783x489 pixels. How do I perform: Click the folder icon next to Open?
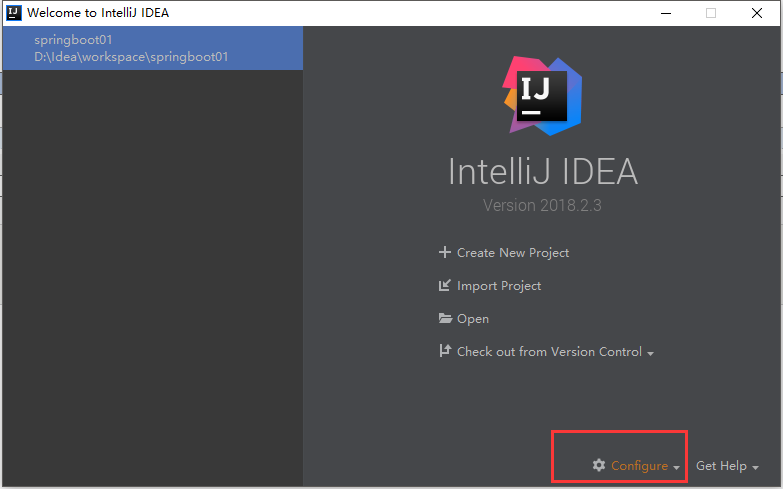(x=445, y=318)
